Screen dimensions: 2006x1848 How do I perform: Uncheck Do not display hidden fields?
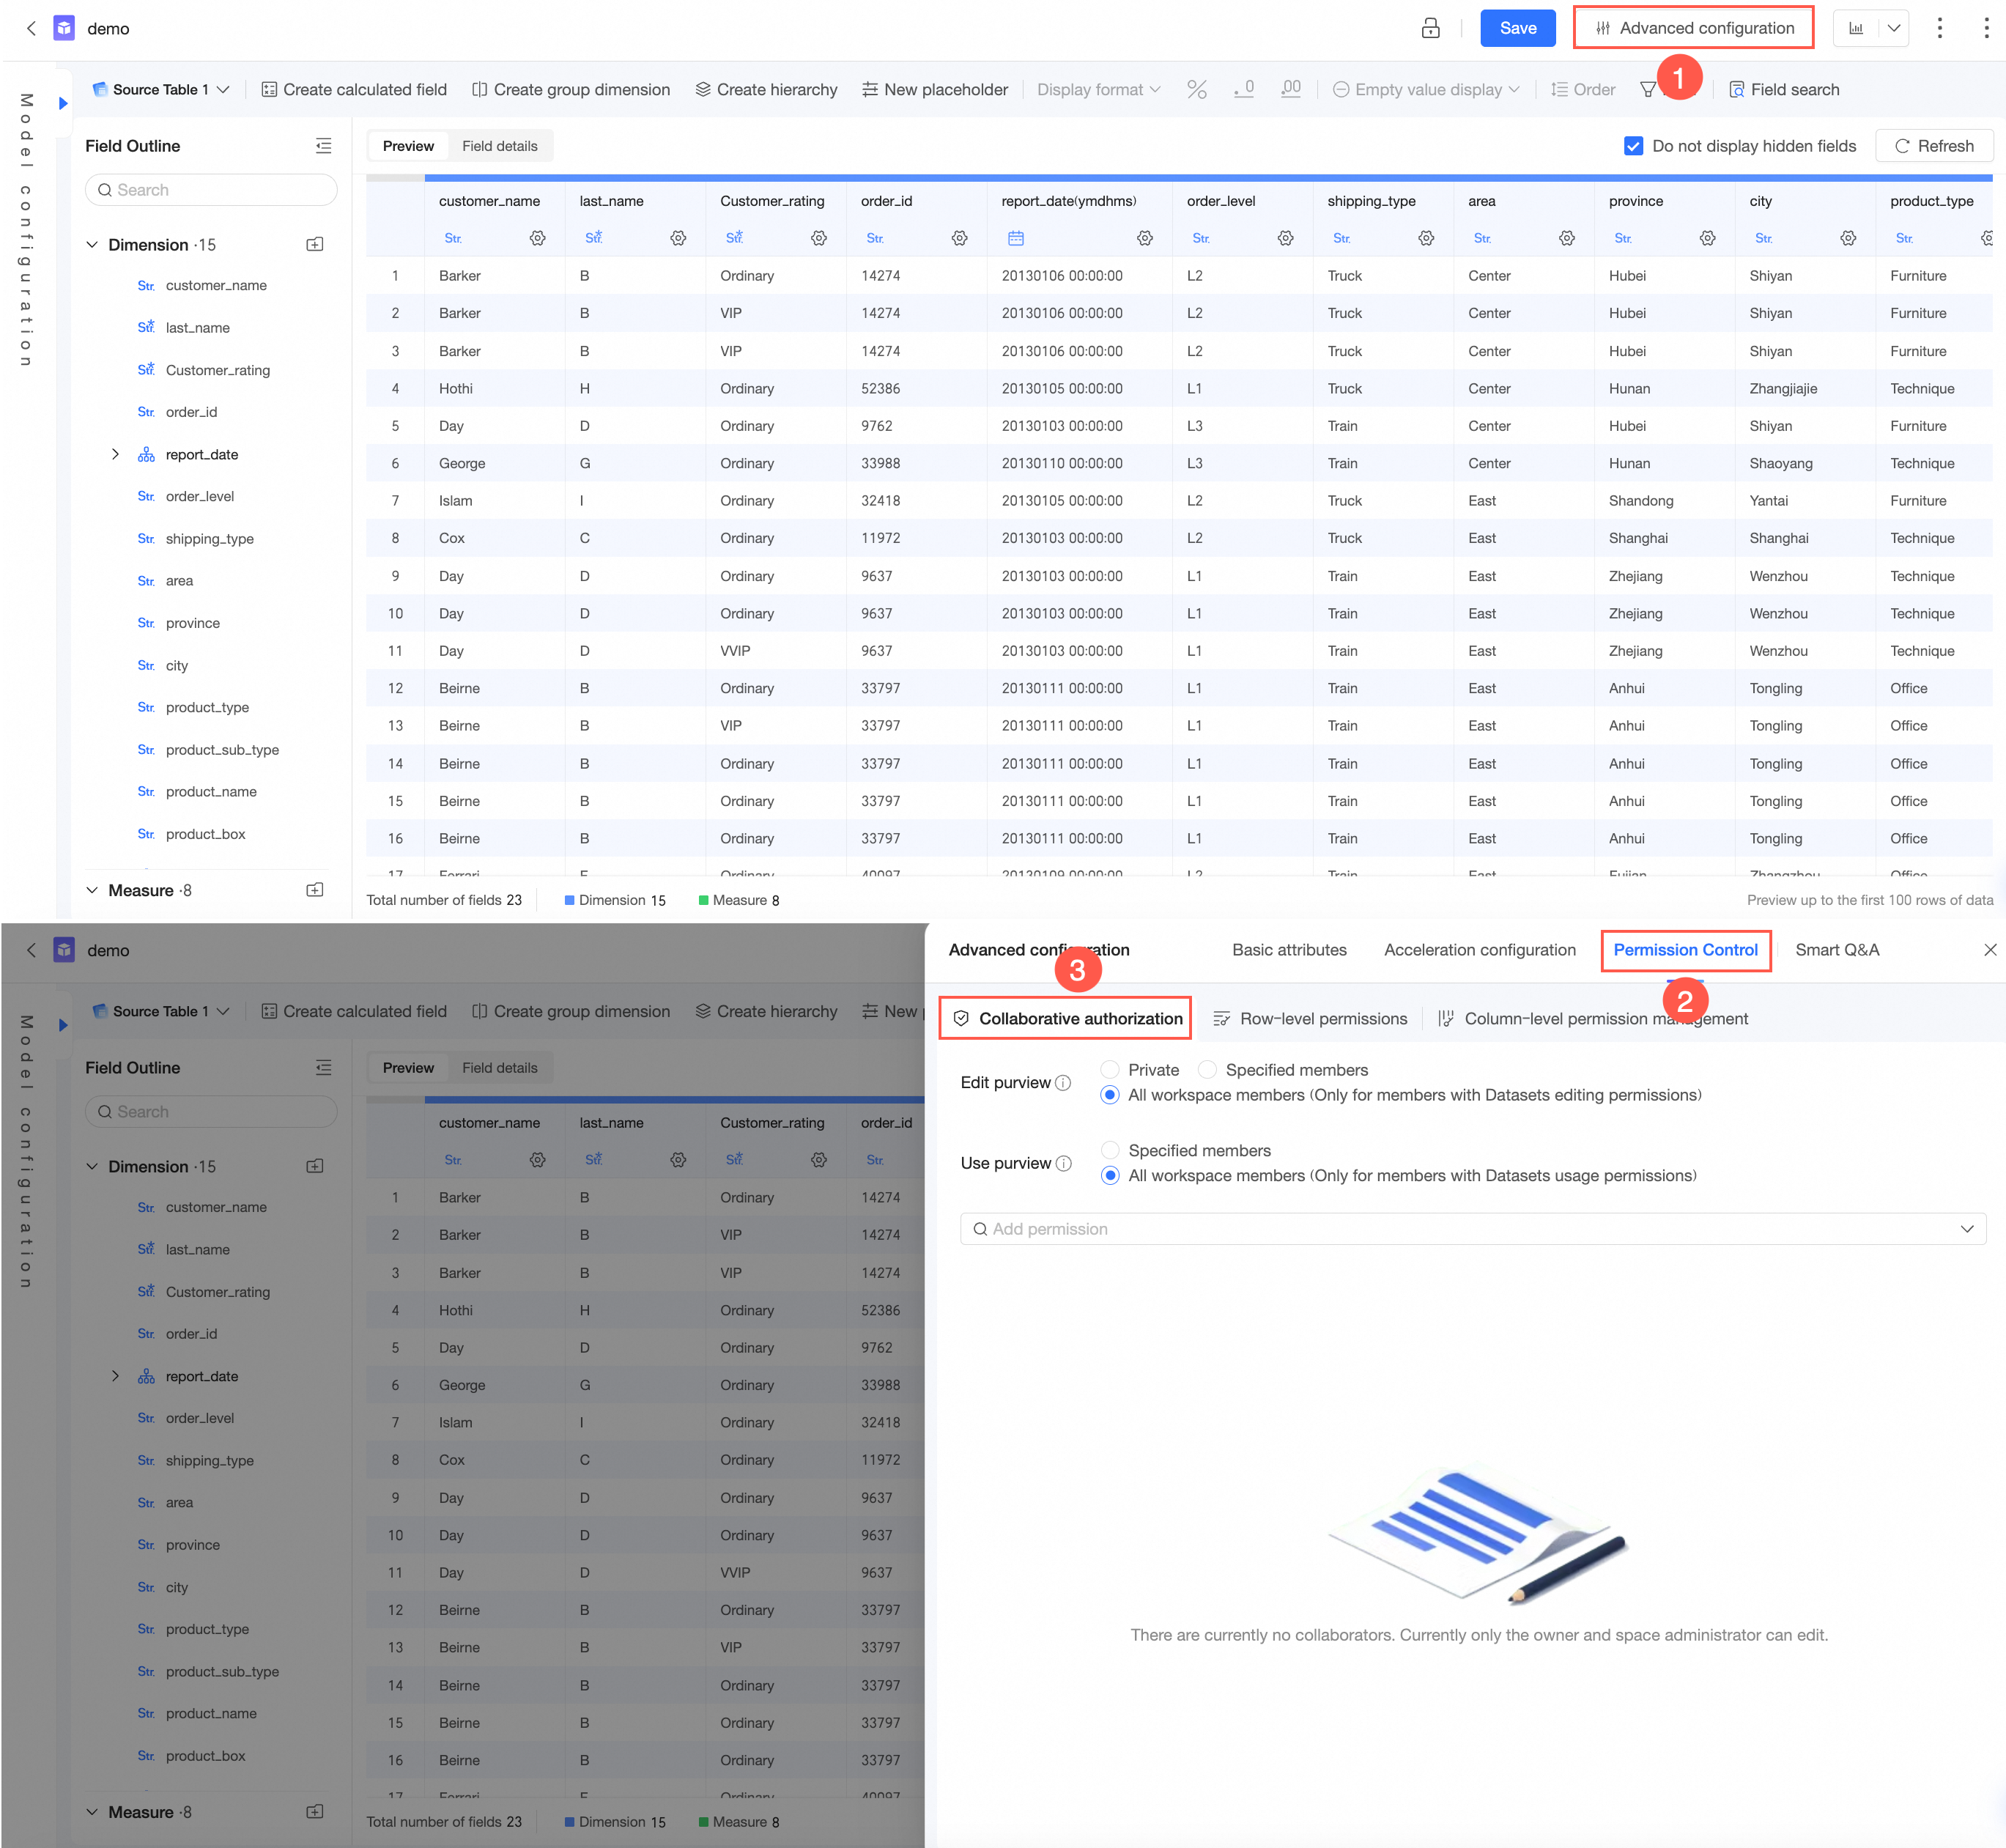1633,146
